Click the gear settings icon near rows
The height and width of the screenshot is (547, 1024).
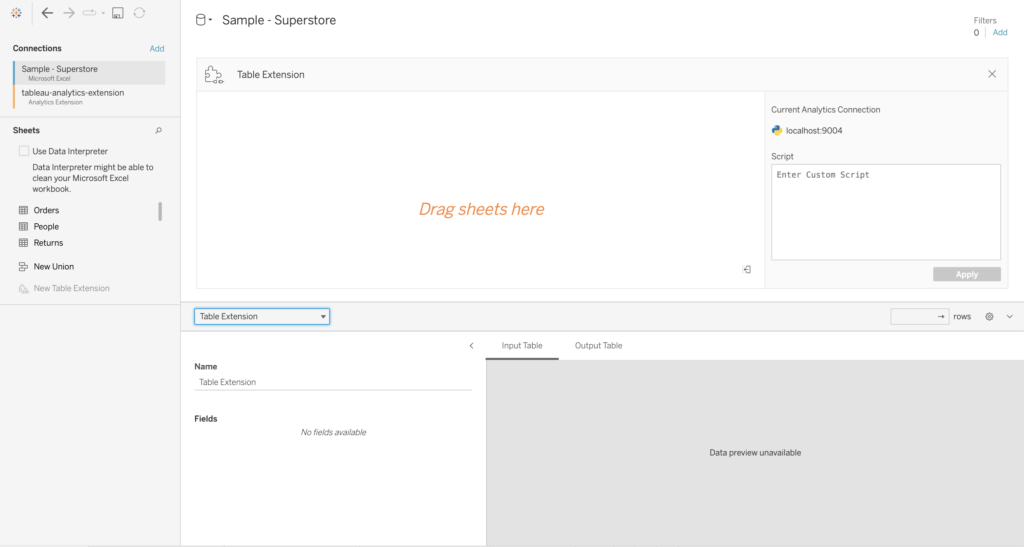[989, 316]
